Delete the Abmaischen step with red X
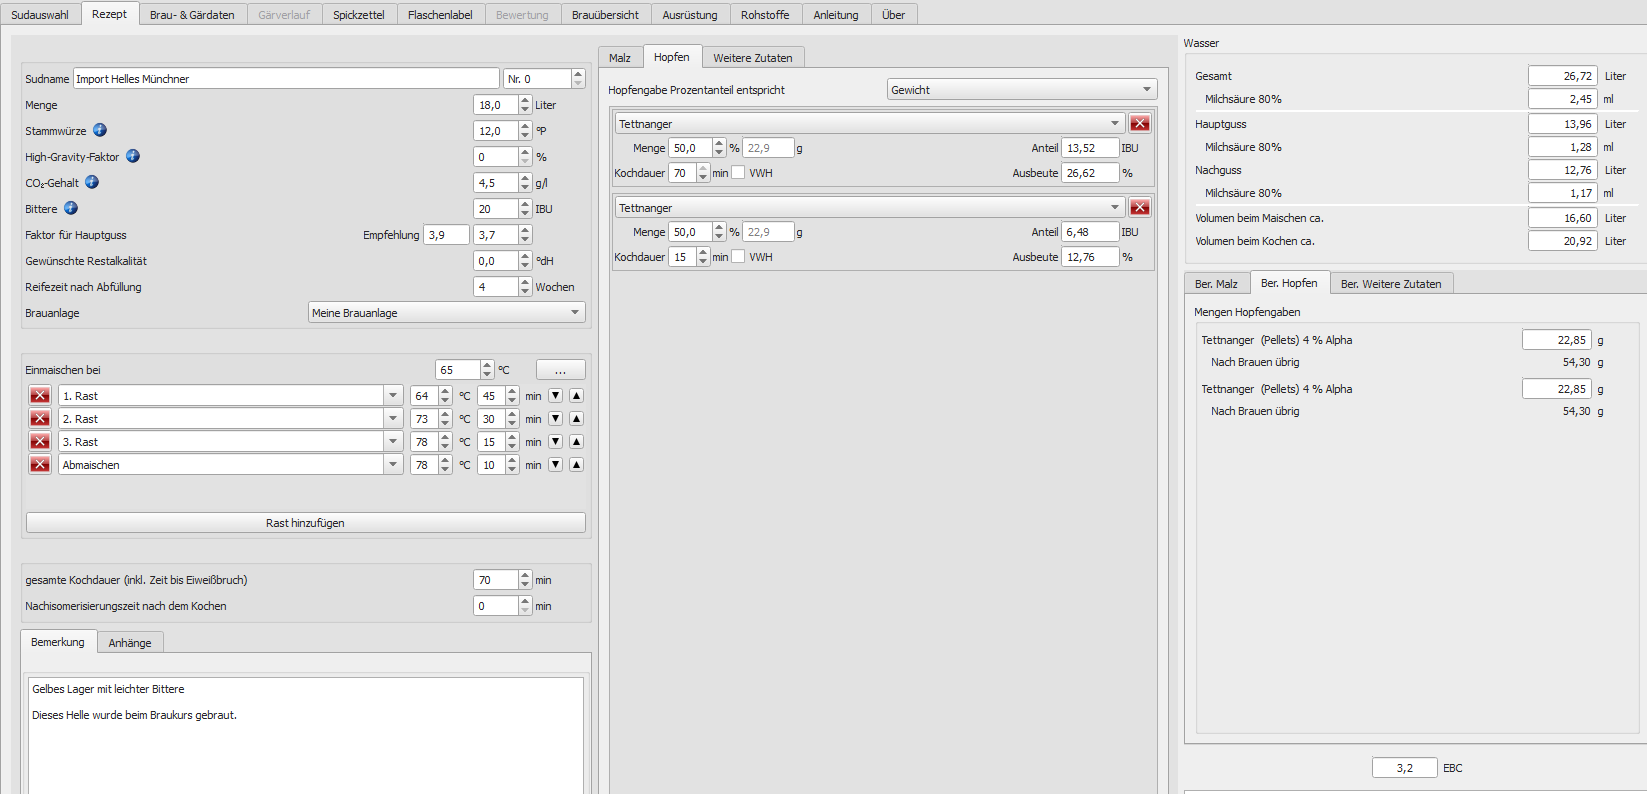The width and height of the screenshot is (1647, 794). (40, 465)
